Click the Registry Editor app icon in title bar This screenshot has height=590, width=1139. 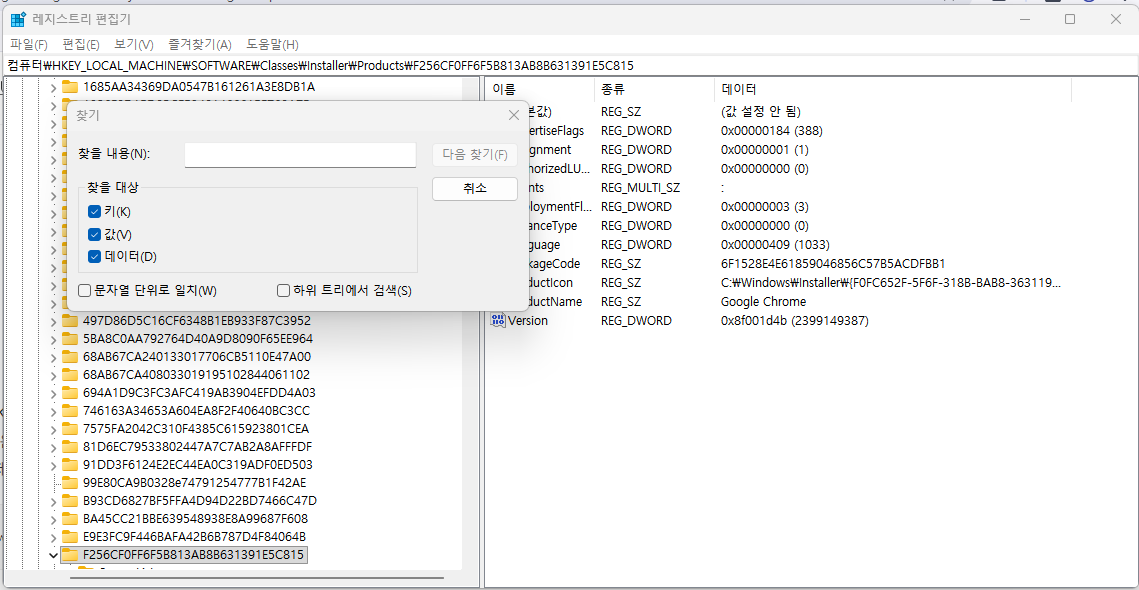tap(18, 19)
